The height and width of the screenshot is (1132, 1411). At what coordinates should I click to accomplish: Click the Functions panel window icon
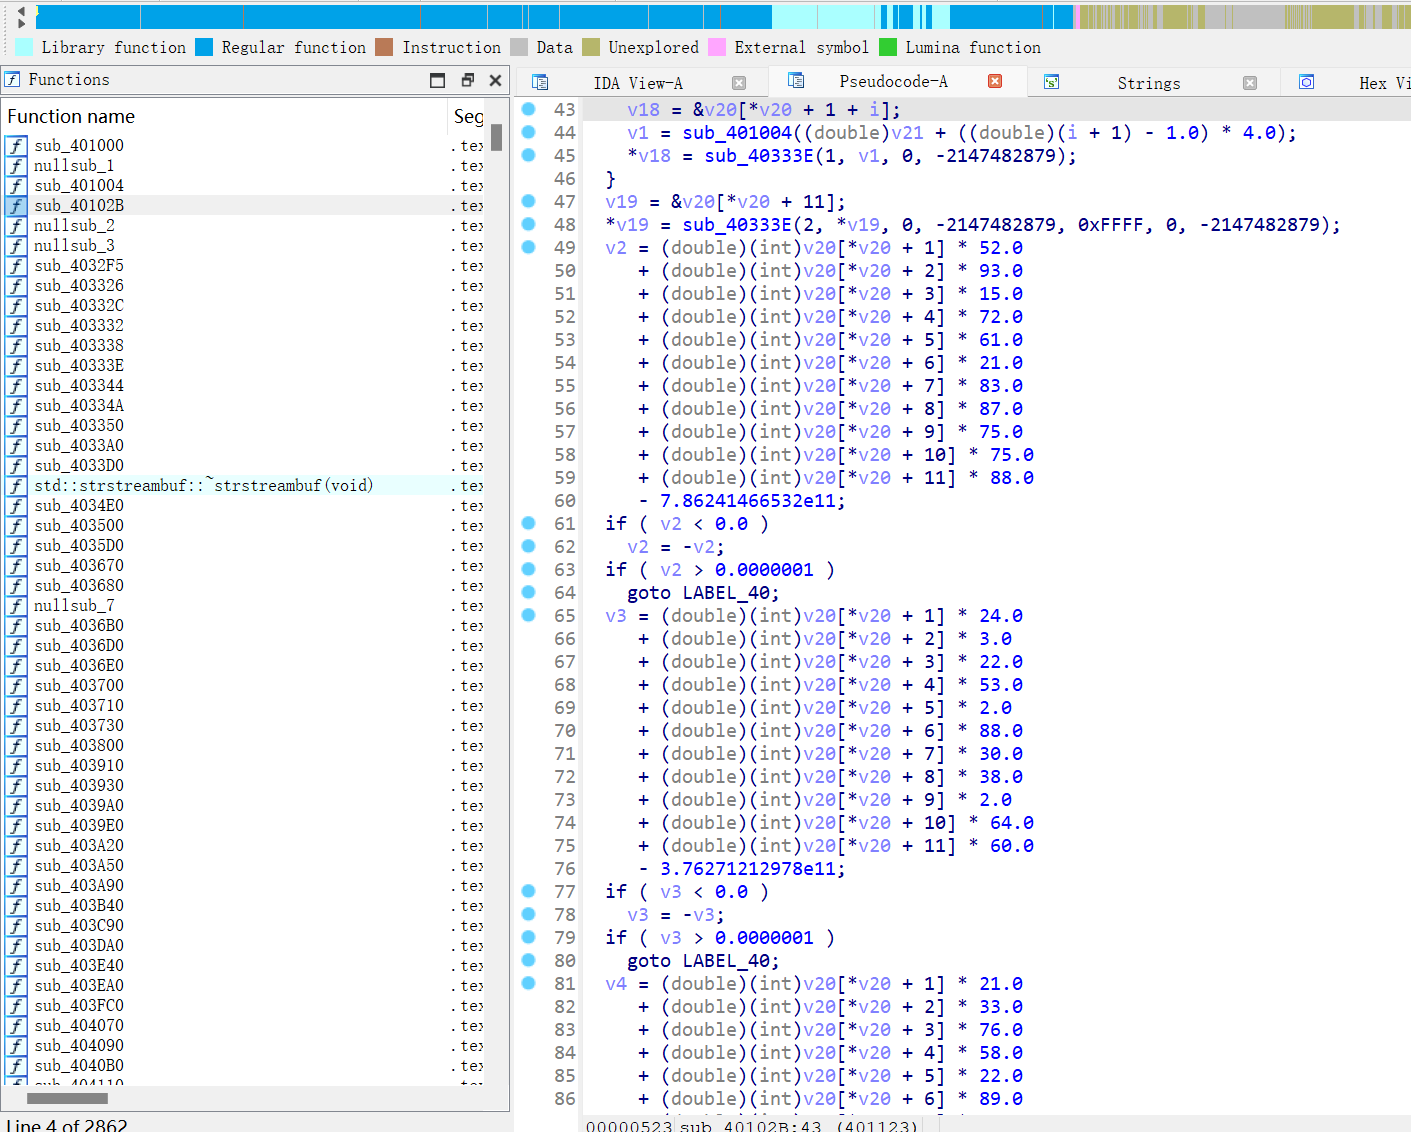click(438, 80)
